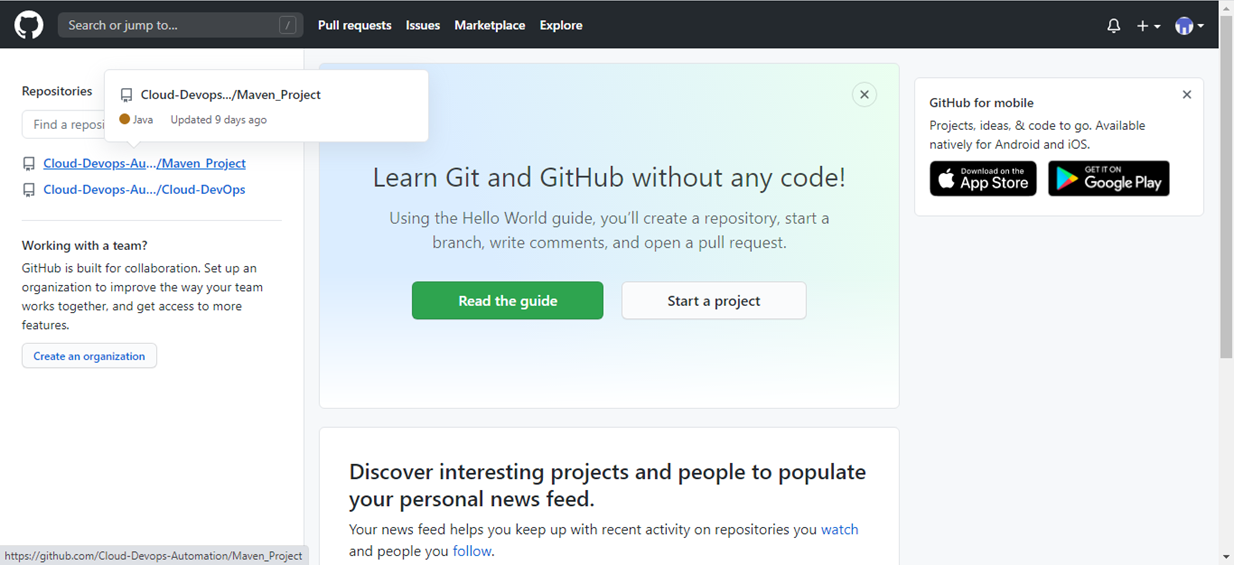
Task: Open the watch link in news feed text
Action: click(839, 529)
